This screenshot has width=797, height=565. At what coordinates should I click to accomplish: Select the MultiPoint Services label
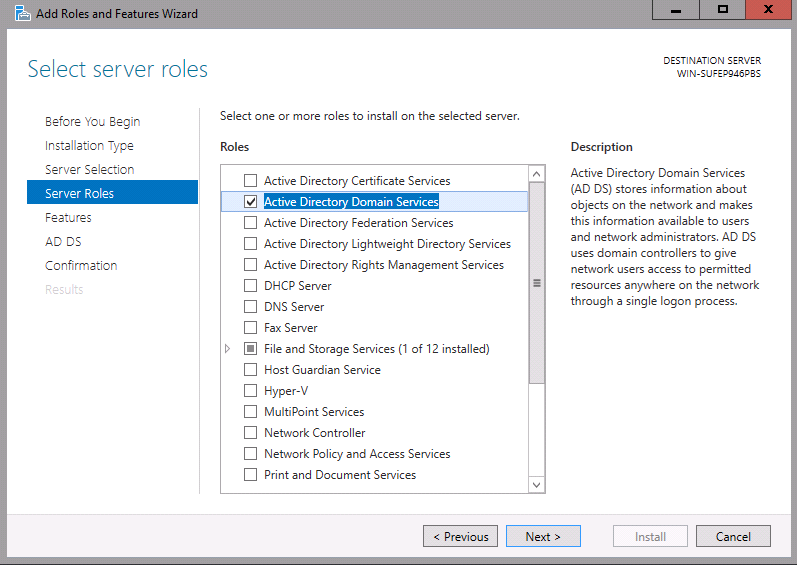point(314,412)
